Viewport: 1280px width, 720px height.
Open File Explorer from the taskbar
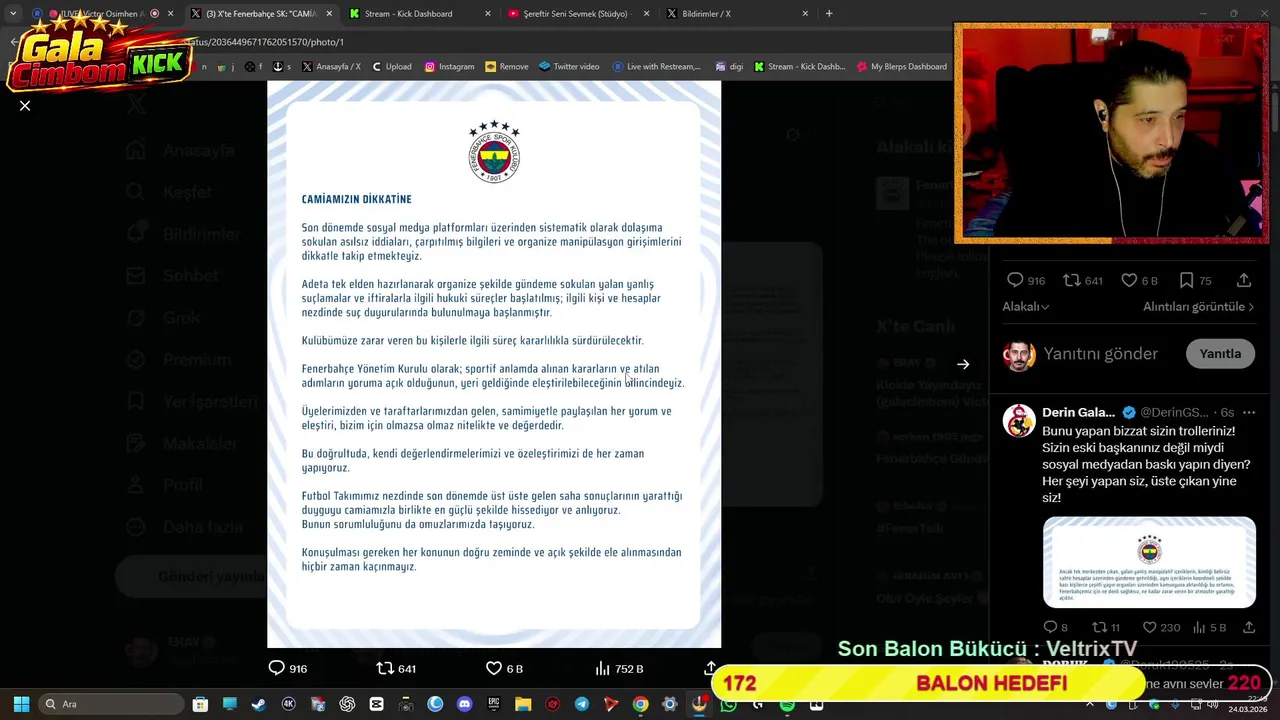click(x=523, y=704)
